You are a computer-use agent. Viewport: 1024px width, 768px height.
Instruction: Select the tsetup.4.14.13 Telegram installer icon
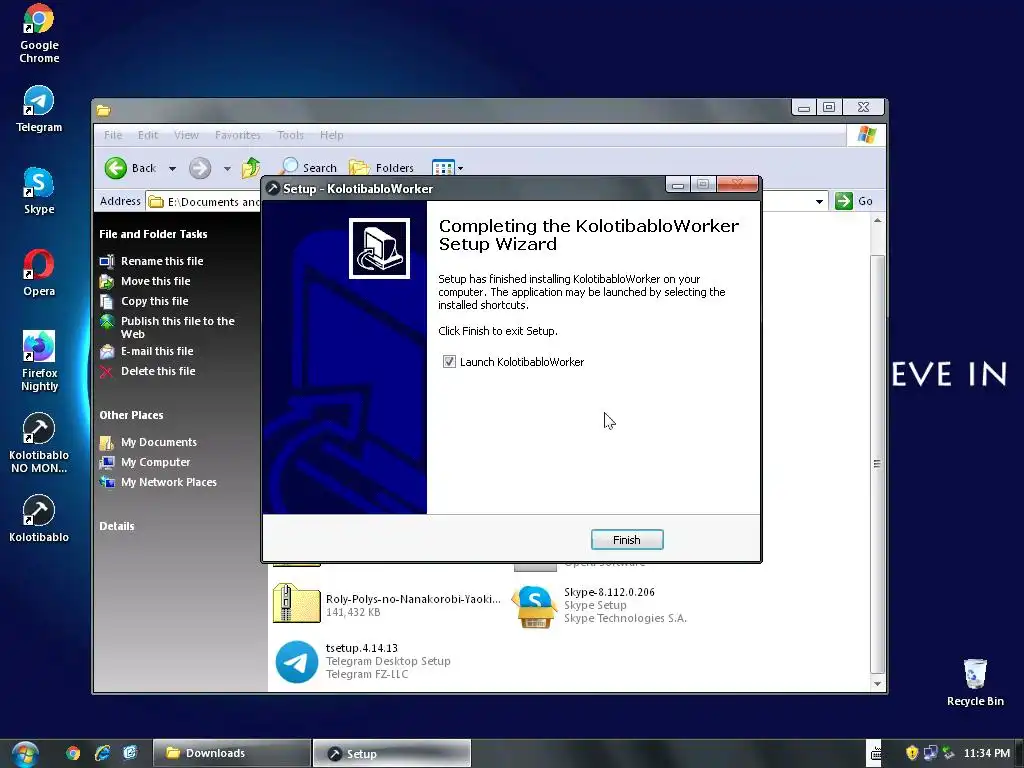click(x=296, y=662)
